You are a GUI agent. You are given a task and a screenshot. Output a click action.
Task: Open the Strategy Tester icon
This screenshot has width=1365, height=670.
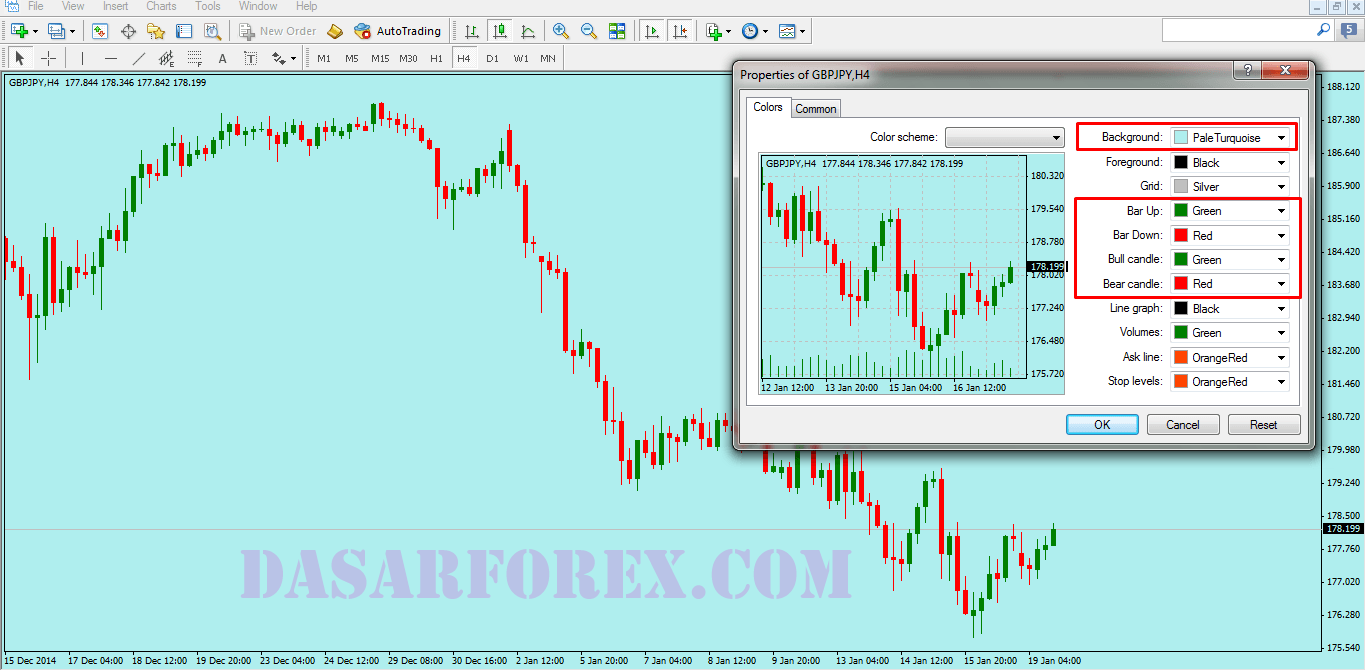tap(212, 31)
